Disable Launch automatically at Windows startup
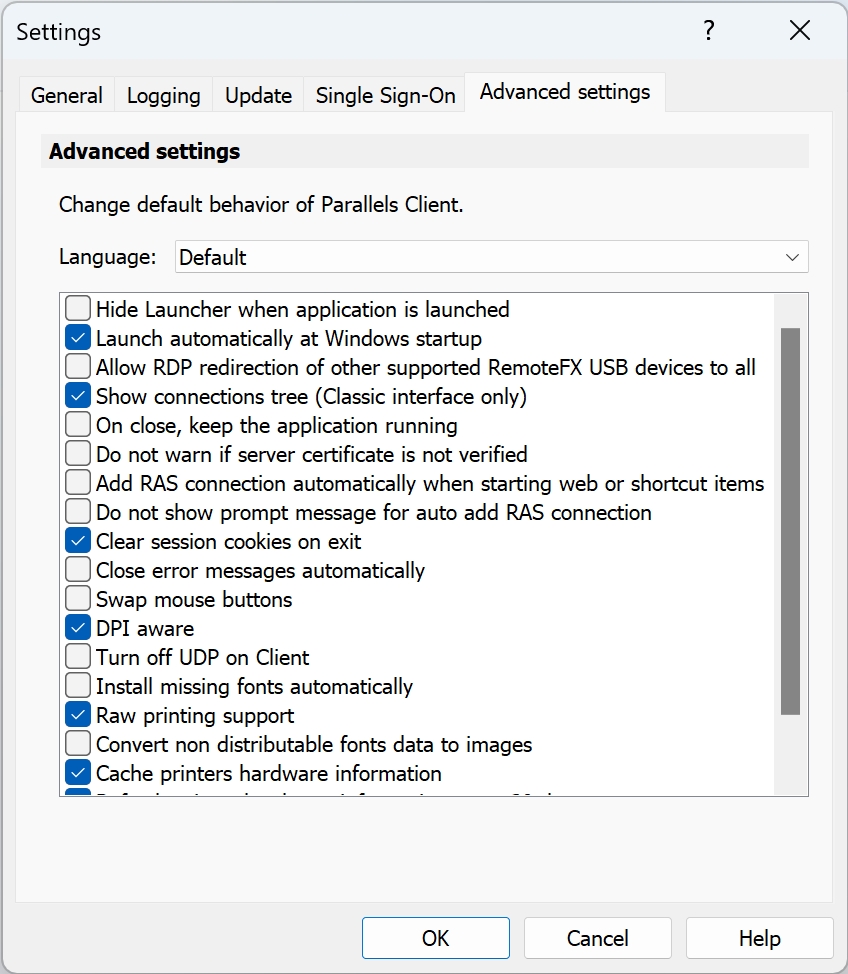The width and height of the screenshot is (848, 974). tap(78, 338)
